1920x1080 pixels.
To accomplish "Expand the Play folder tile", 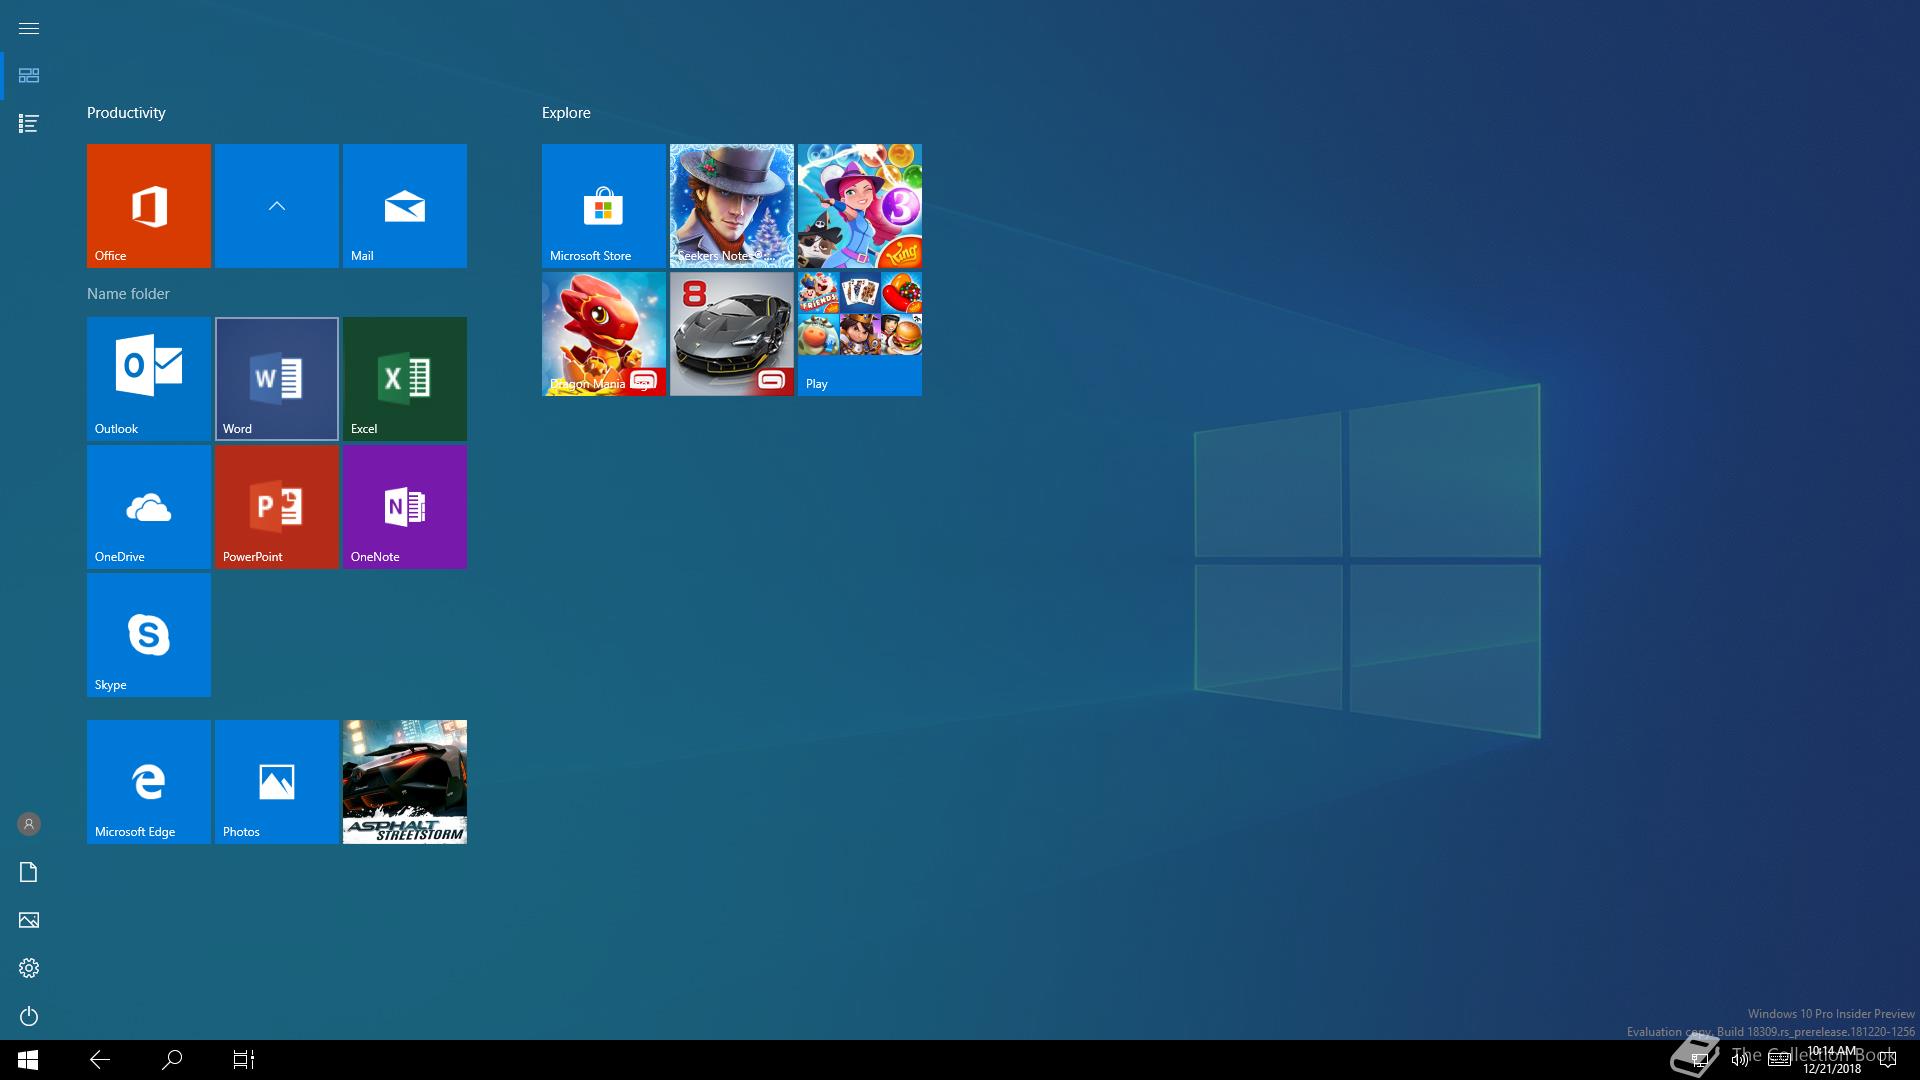I will 860,334.
